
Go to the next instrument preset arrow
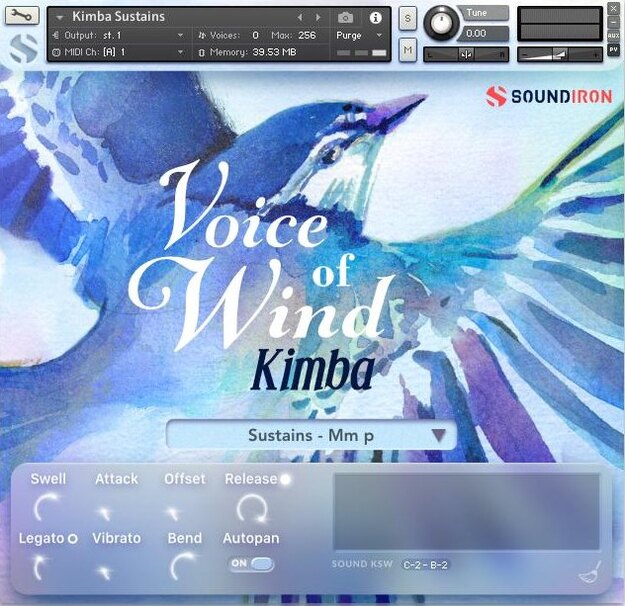click(x=318, y=17)
